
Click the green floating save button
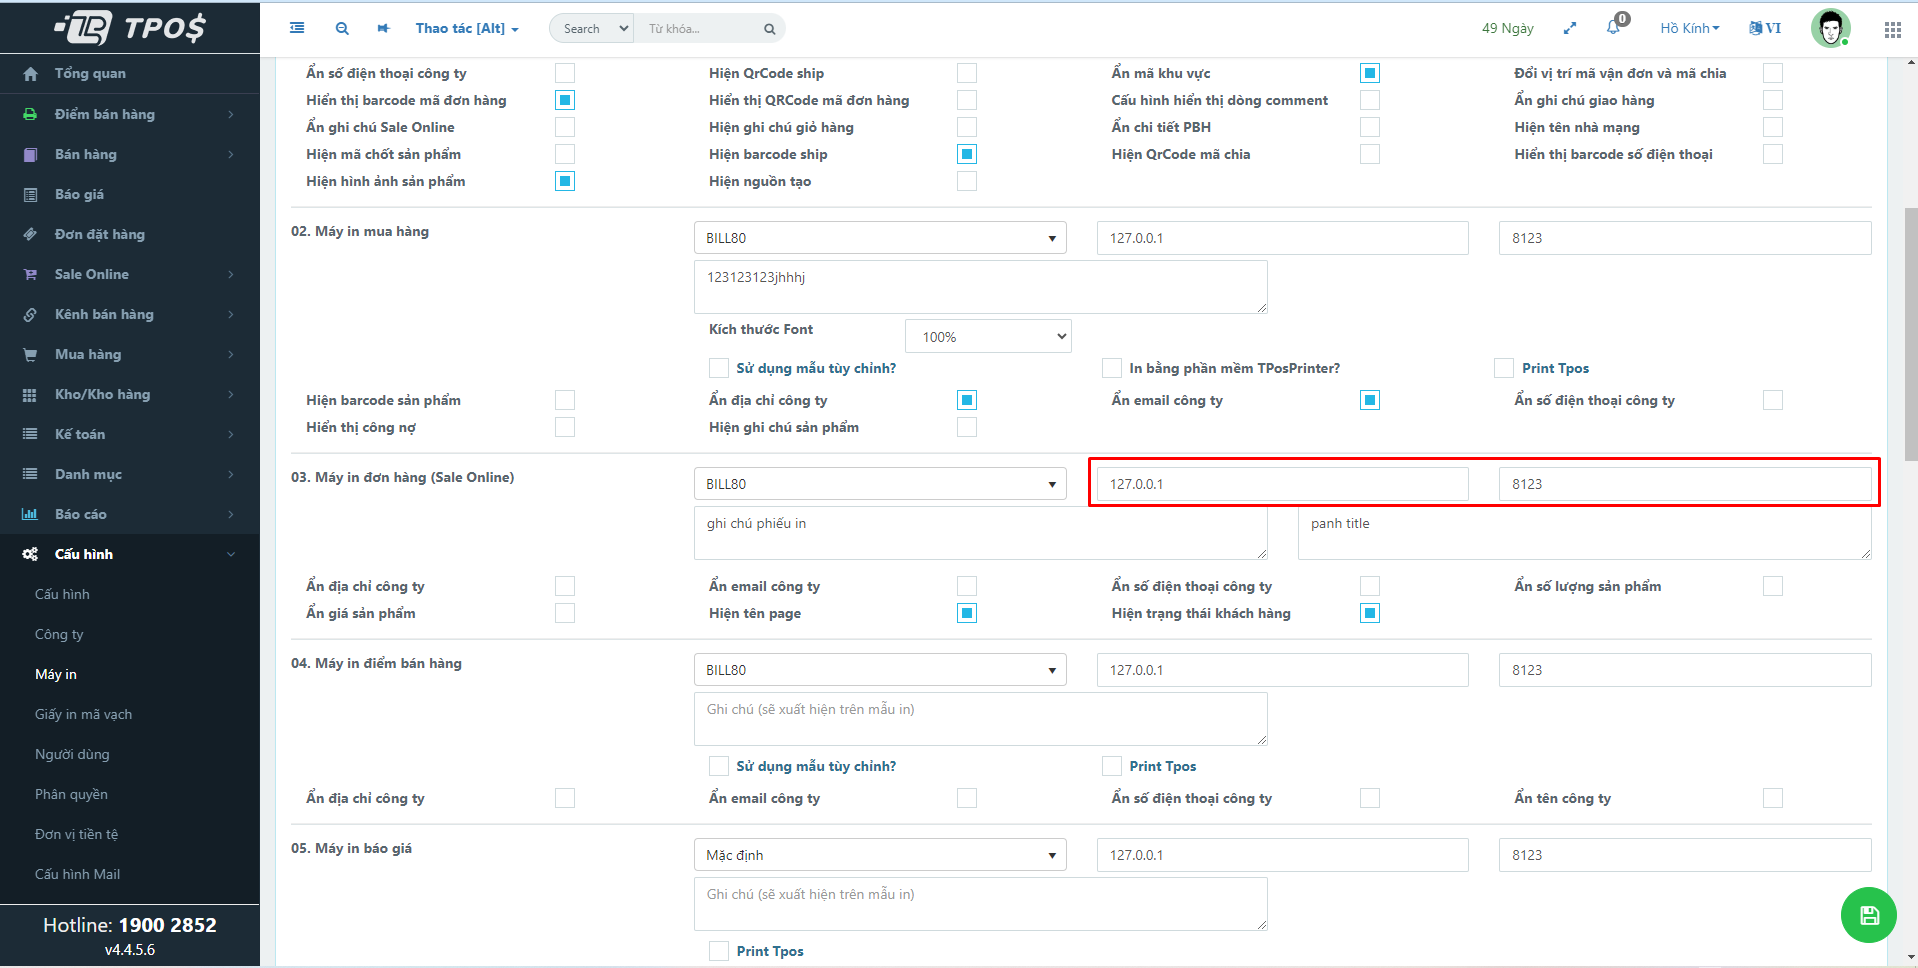pyautogui.click(x=1868, y=915)
